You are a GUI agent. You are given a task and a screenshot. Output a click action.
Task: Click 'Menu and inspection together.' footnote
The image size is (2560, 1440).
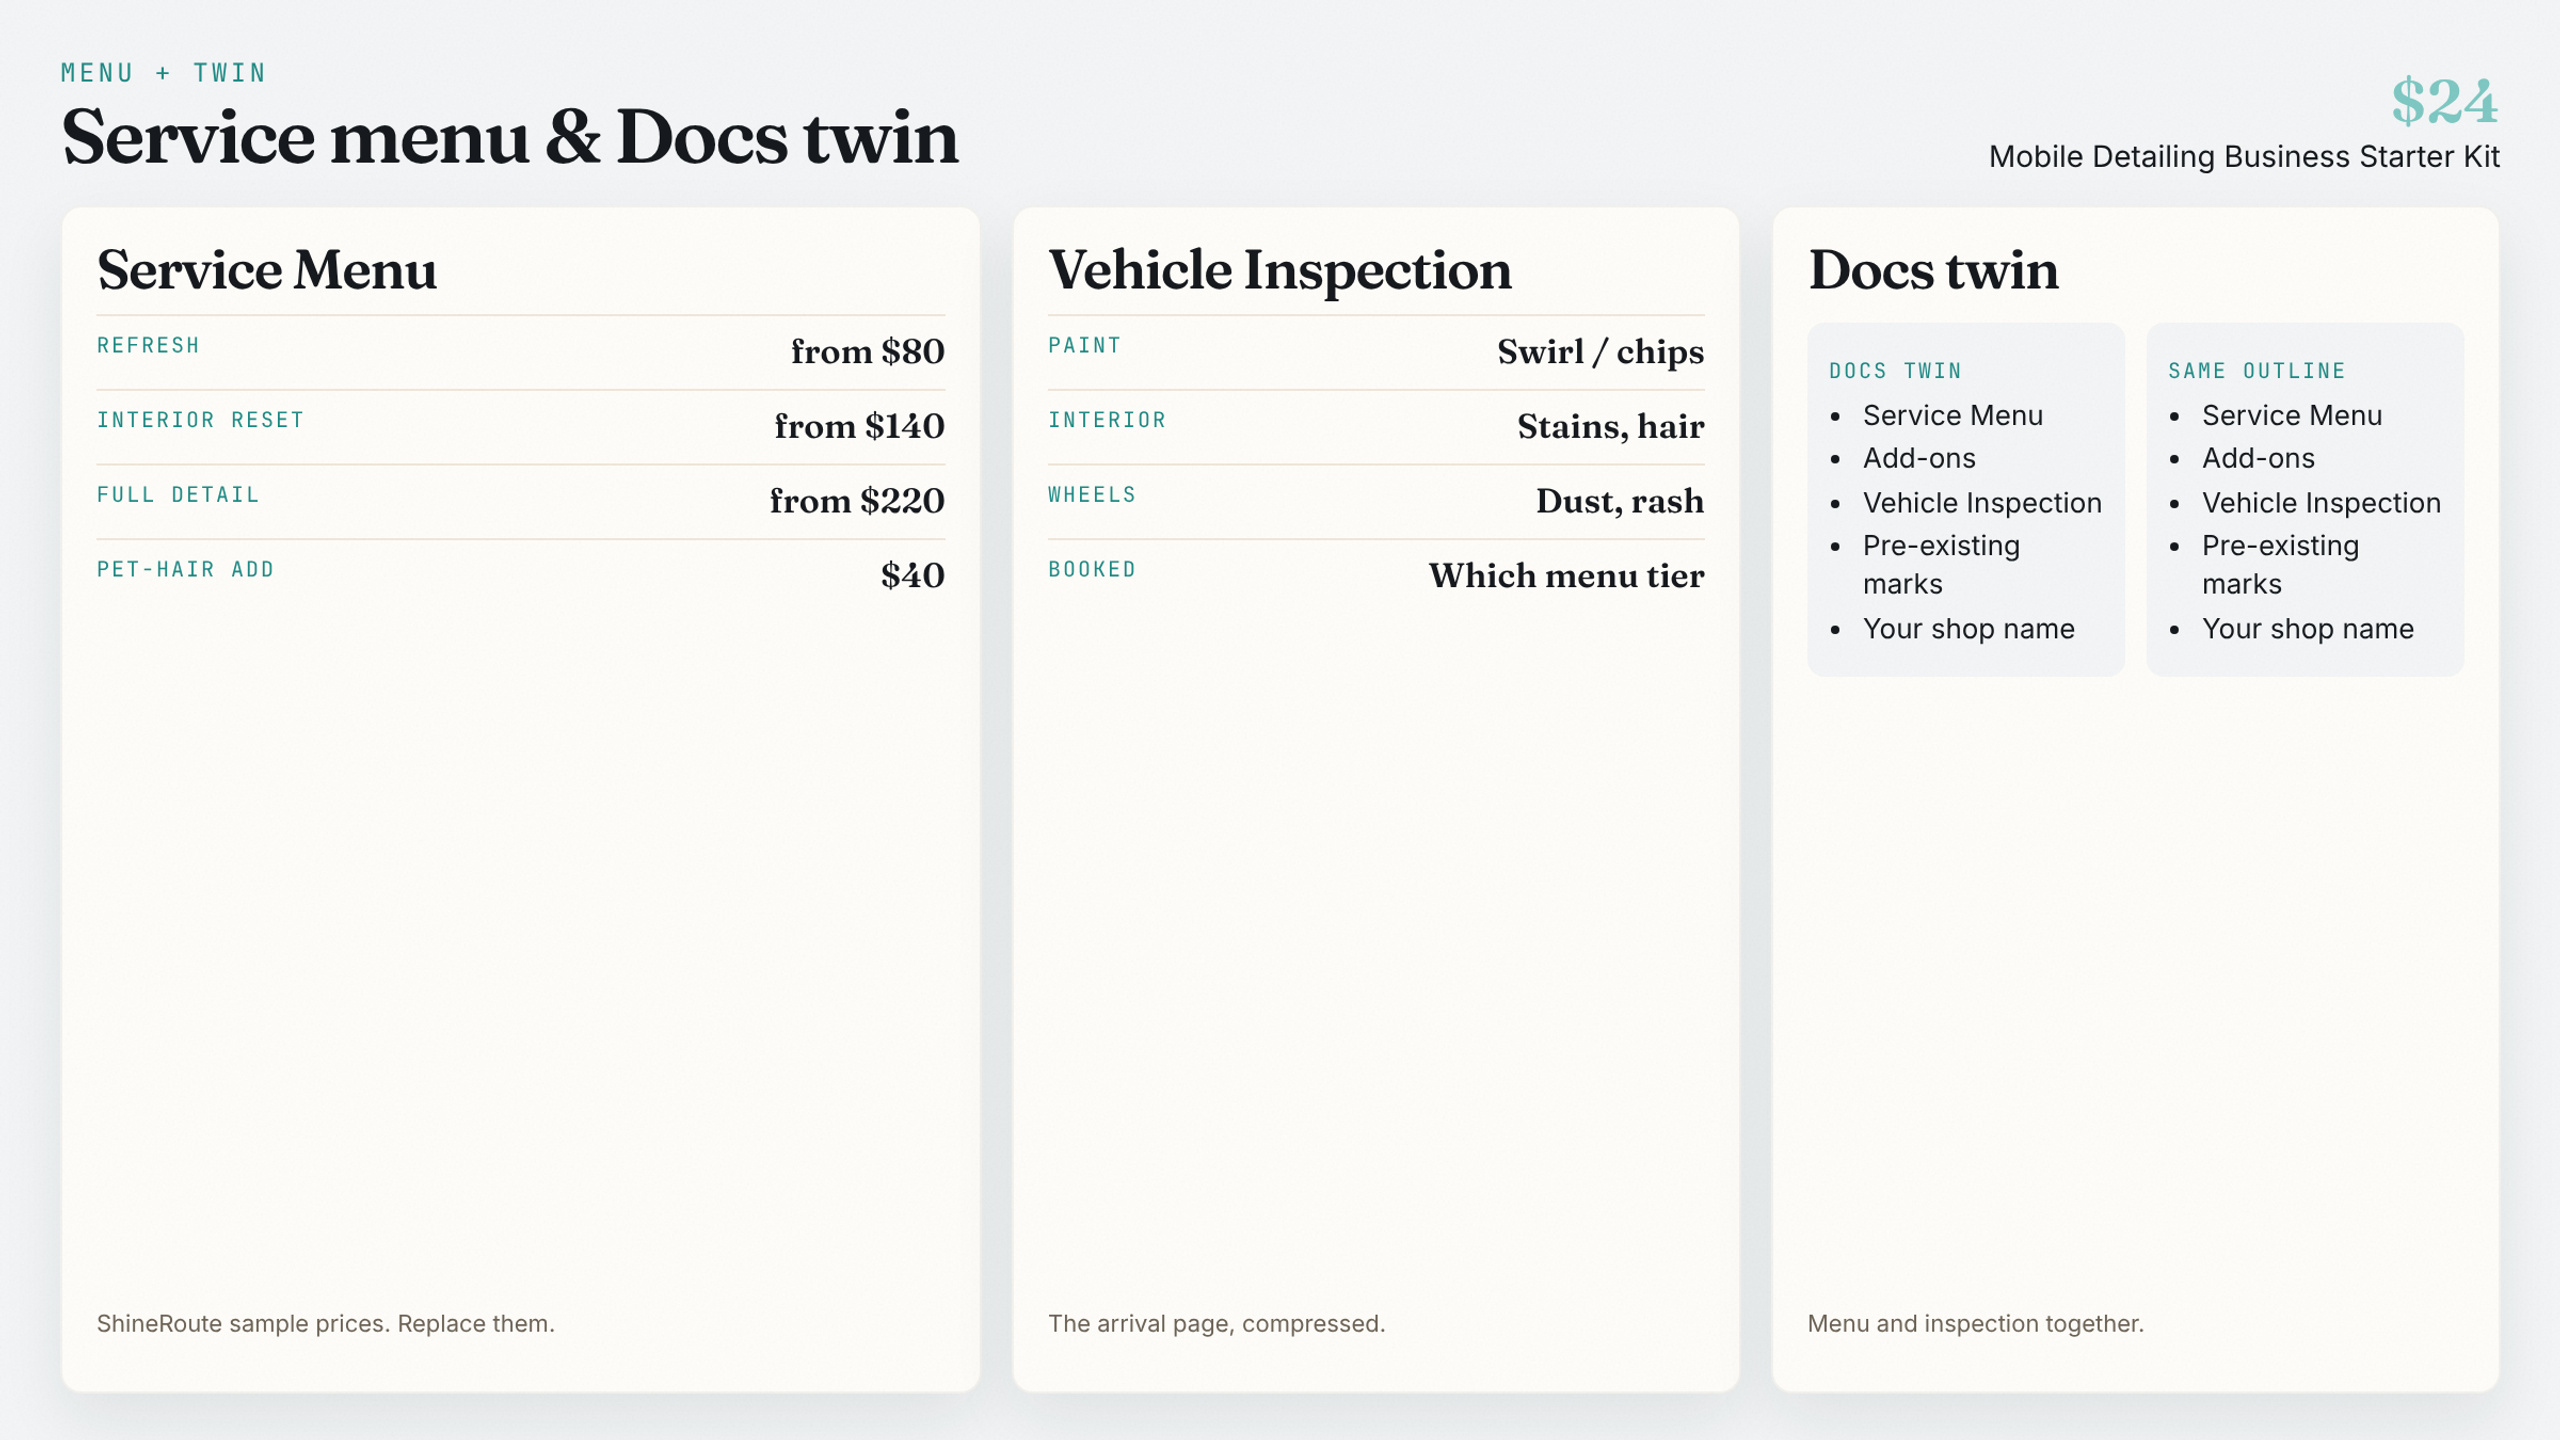pos(1975,1324)
